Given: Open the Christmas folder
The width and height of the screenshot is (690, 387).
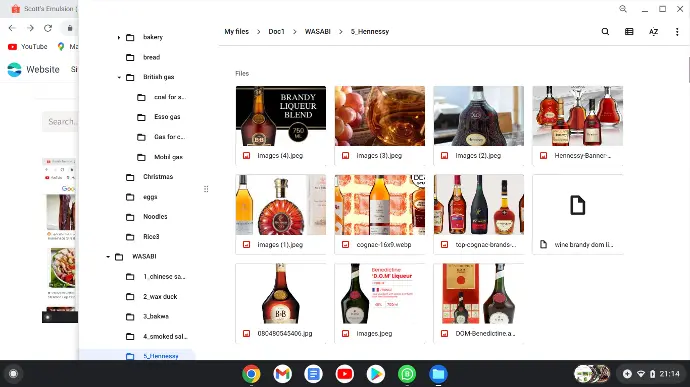Looking at the screenshot, I should click(x=158, y=177).
